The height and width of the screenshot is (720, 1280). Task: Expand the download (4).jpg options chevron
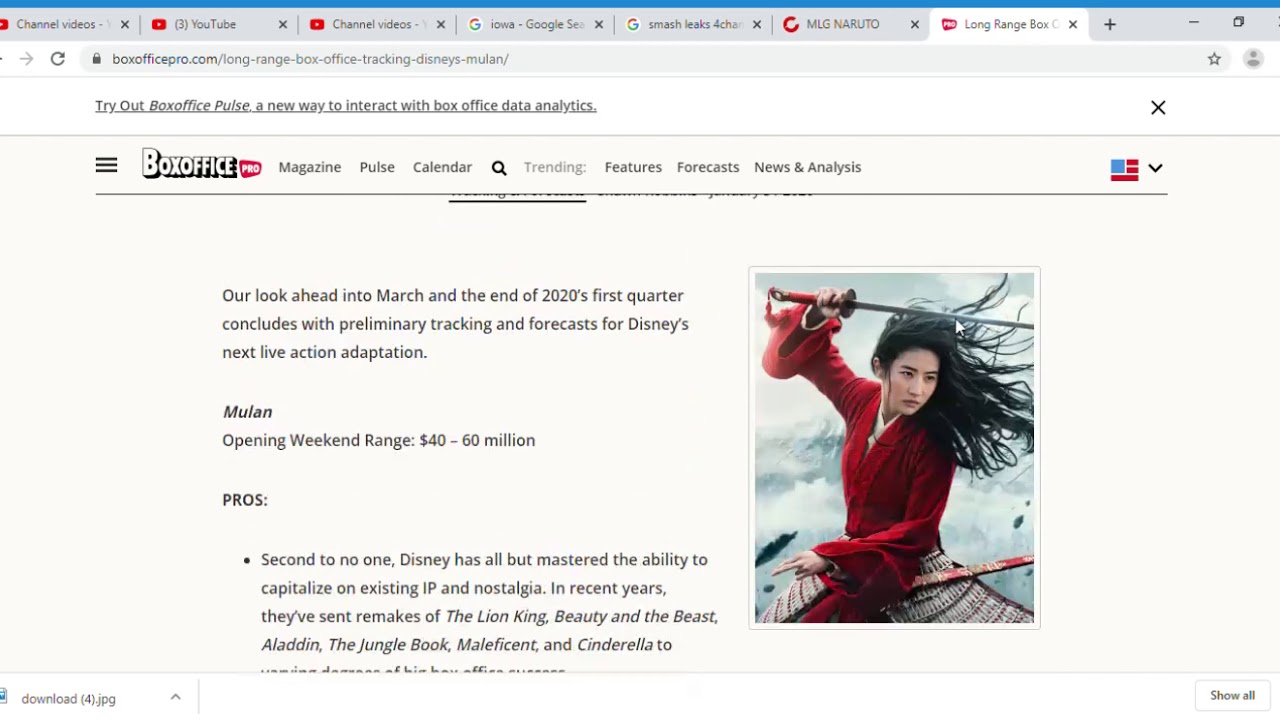pos(175,697)
